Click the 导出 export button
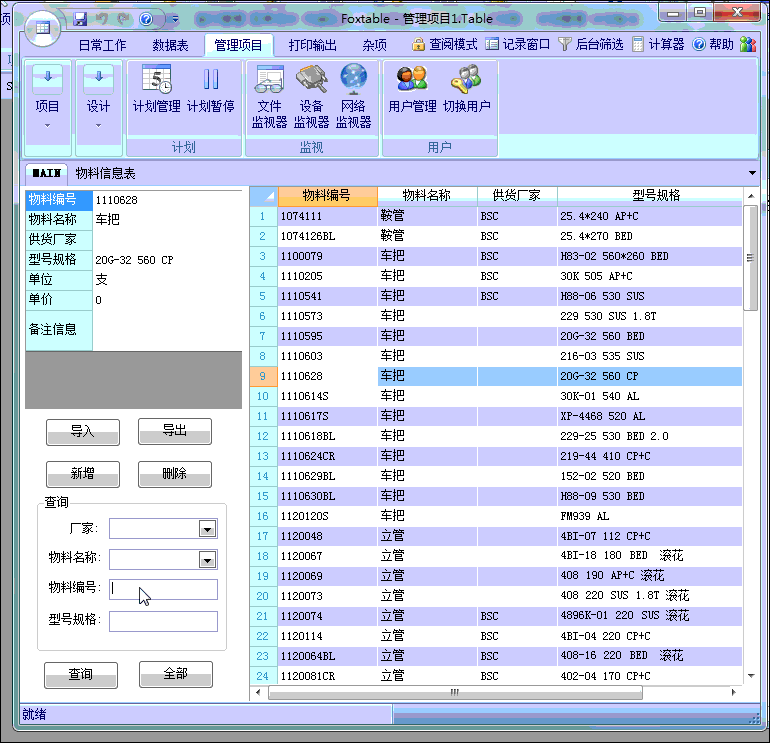Screen dimensions: 770x743 (175, 431)
